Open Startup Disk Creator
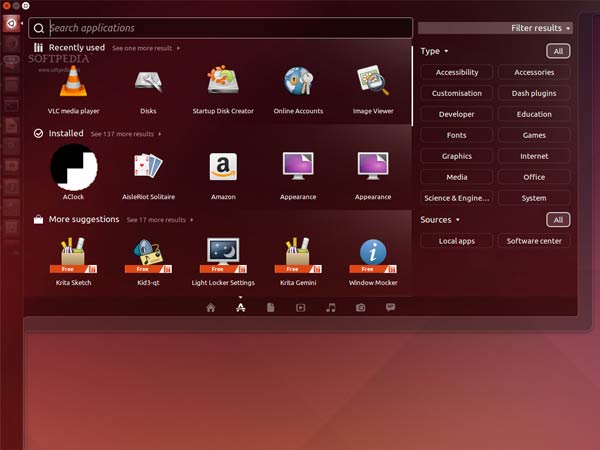This screenshot has width=600, height=450. coord(223,81)
